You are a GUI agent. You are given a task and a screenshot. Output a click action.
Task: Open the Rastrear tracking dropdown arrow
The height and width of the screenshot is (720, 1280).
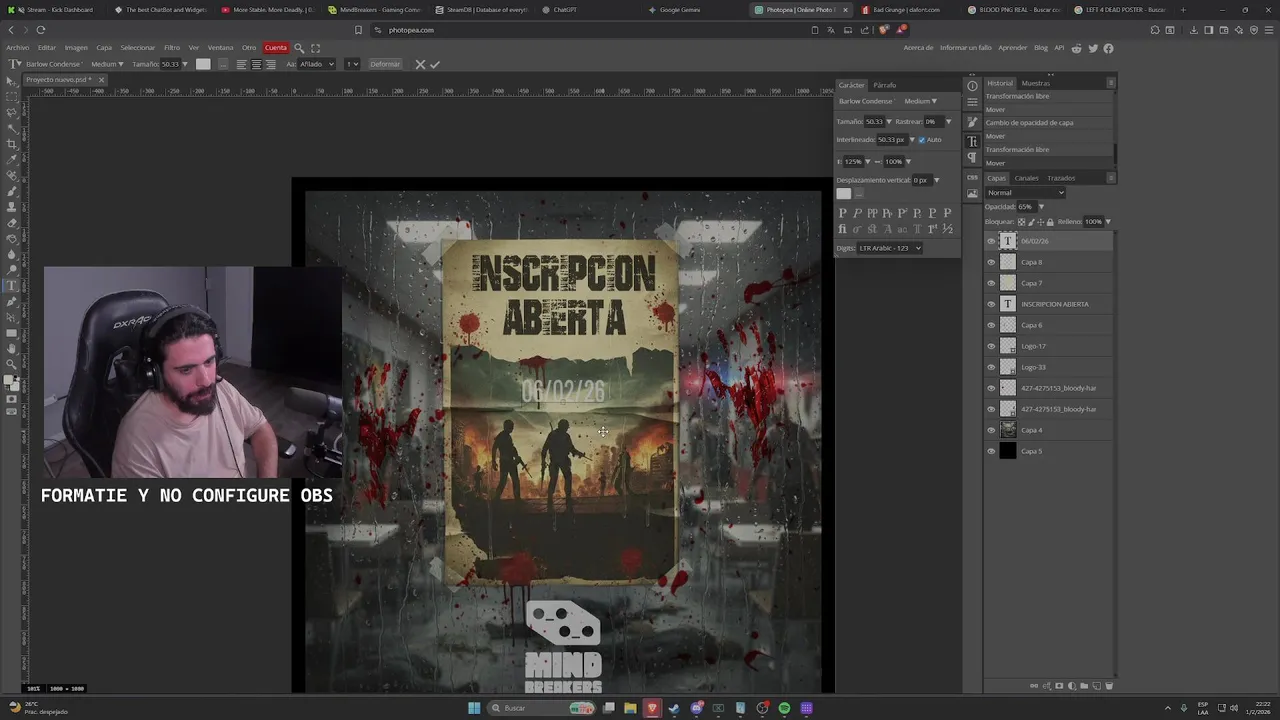coord(948,122)
